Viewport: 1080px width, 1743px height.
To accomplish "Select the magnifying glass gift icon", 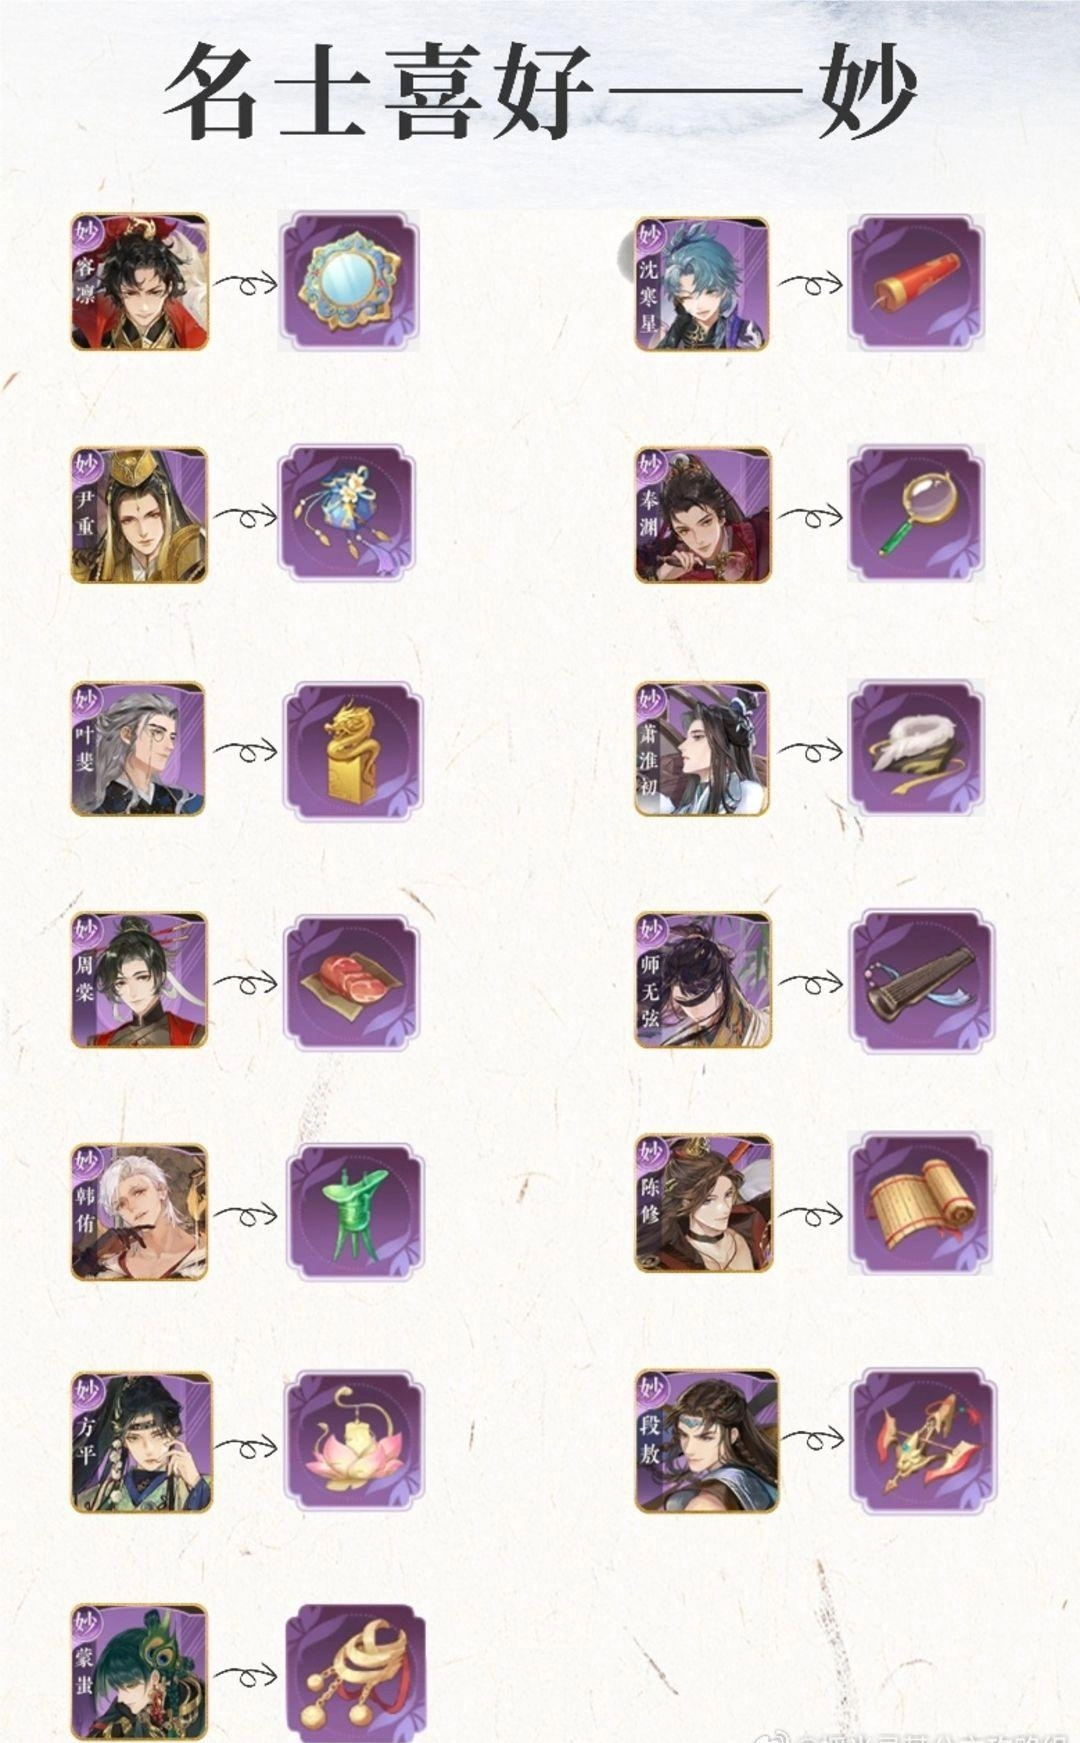I will click(916, 515).
